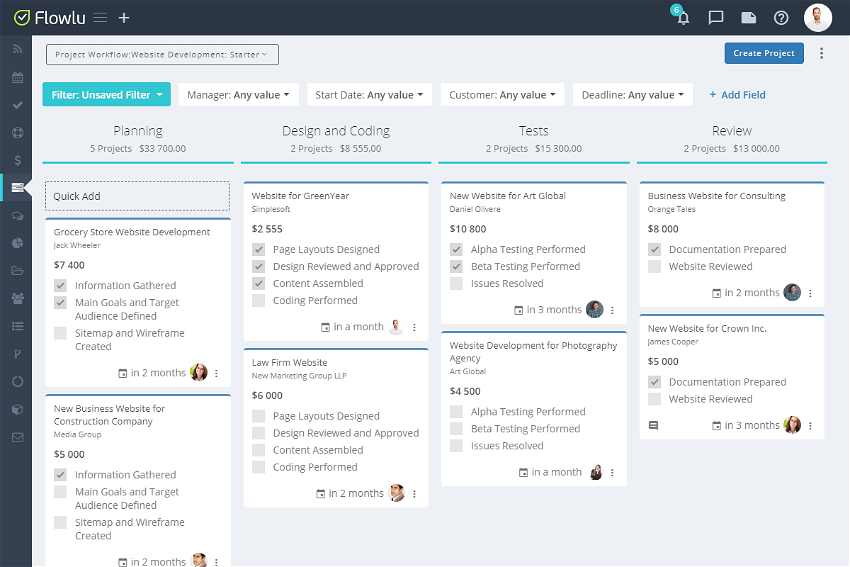Expand the Manager: Any value dropdown
Viewport: 850px width, 567px height.
(239, 95)
